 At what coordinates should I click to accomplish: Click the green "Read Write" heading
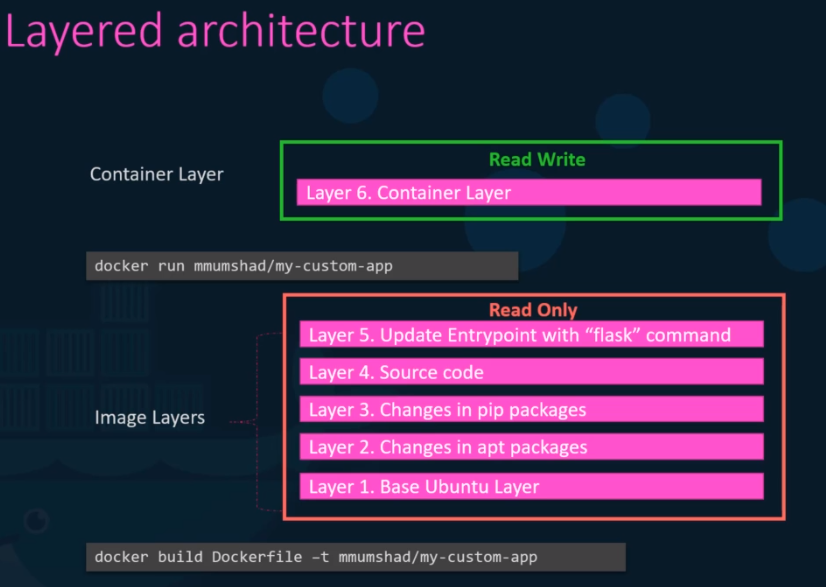point(537,159)
